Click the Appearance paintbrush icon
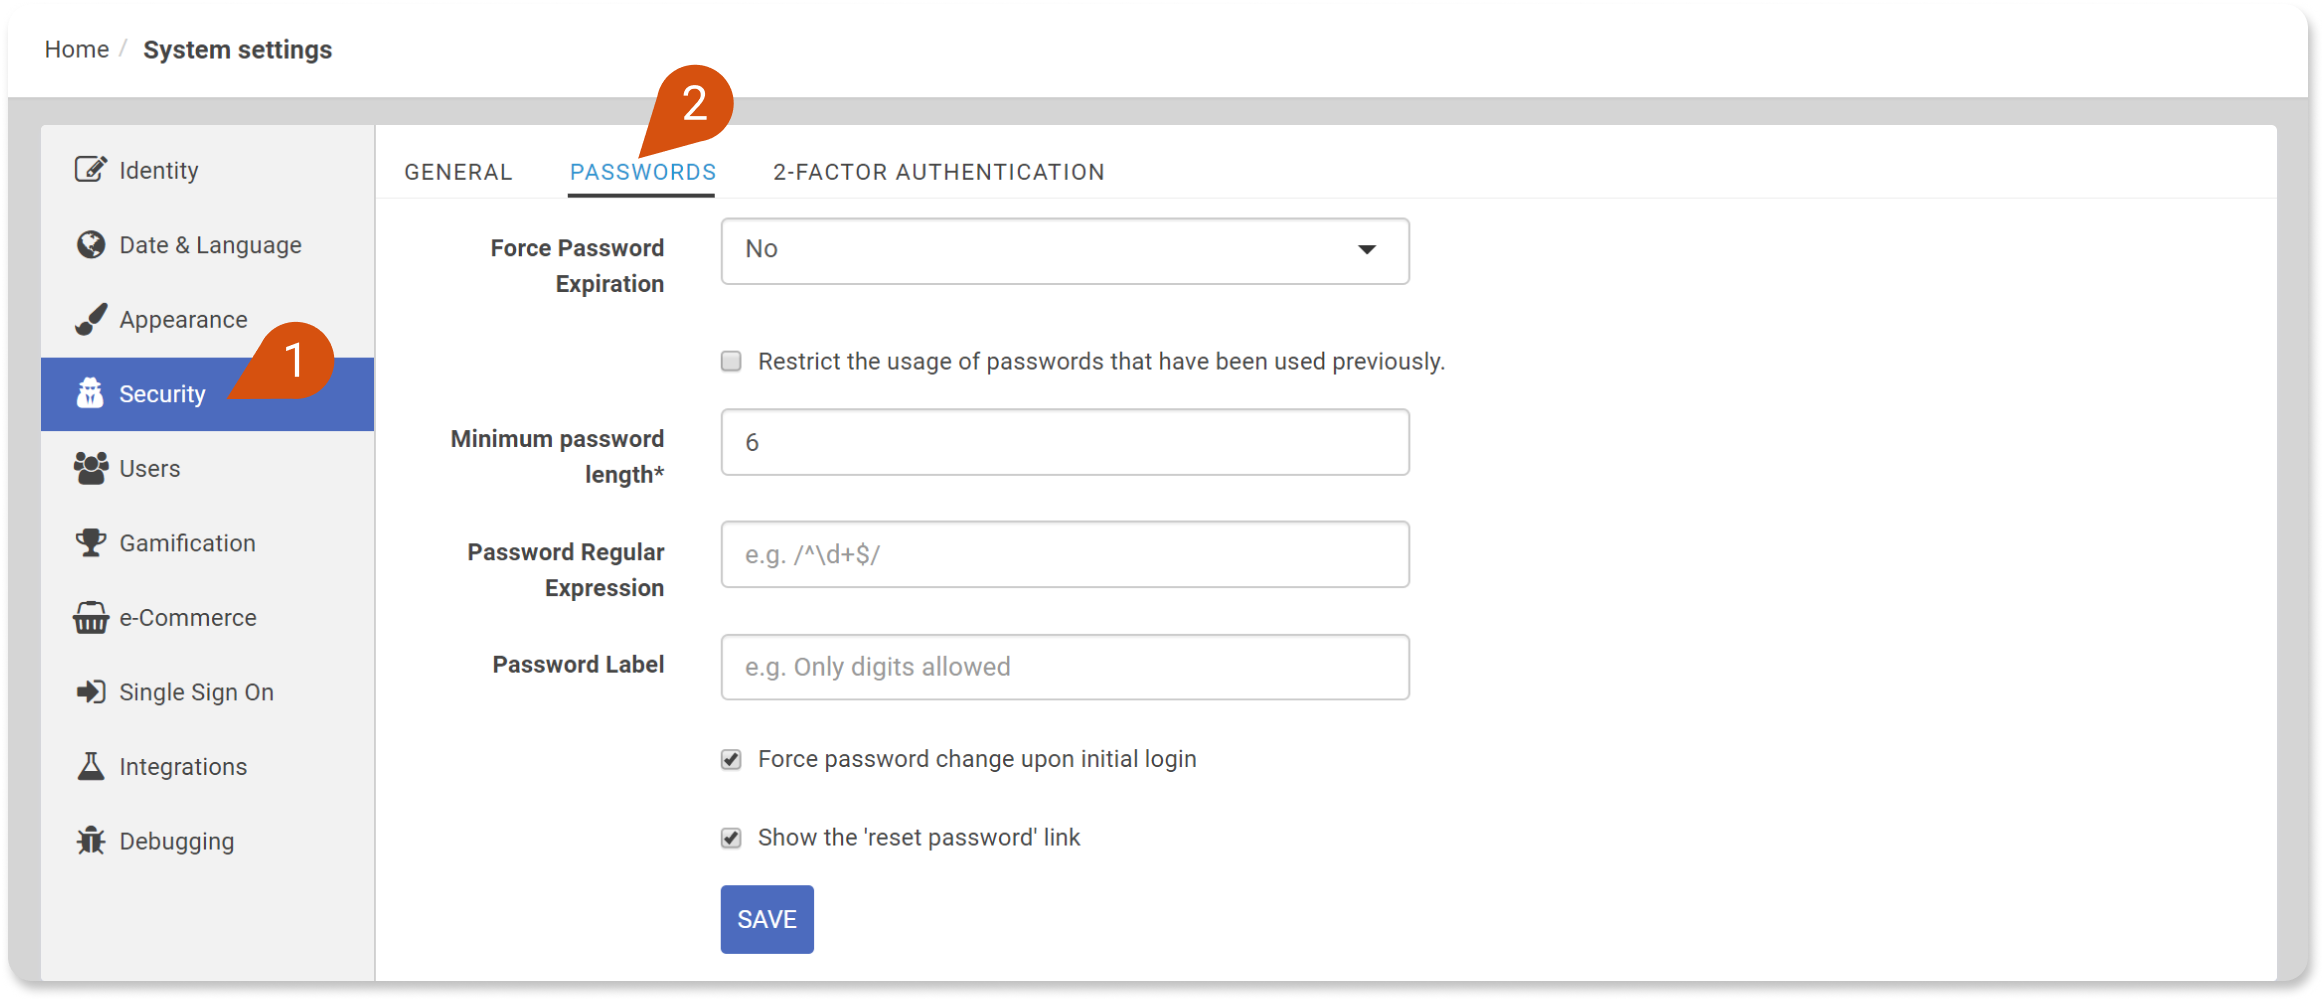Image resolution: width=2324 pixels, height=1001 pixels. point(90,320)
